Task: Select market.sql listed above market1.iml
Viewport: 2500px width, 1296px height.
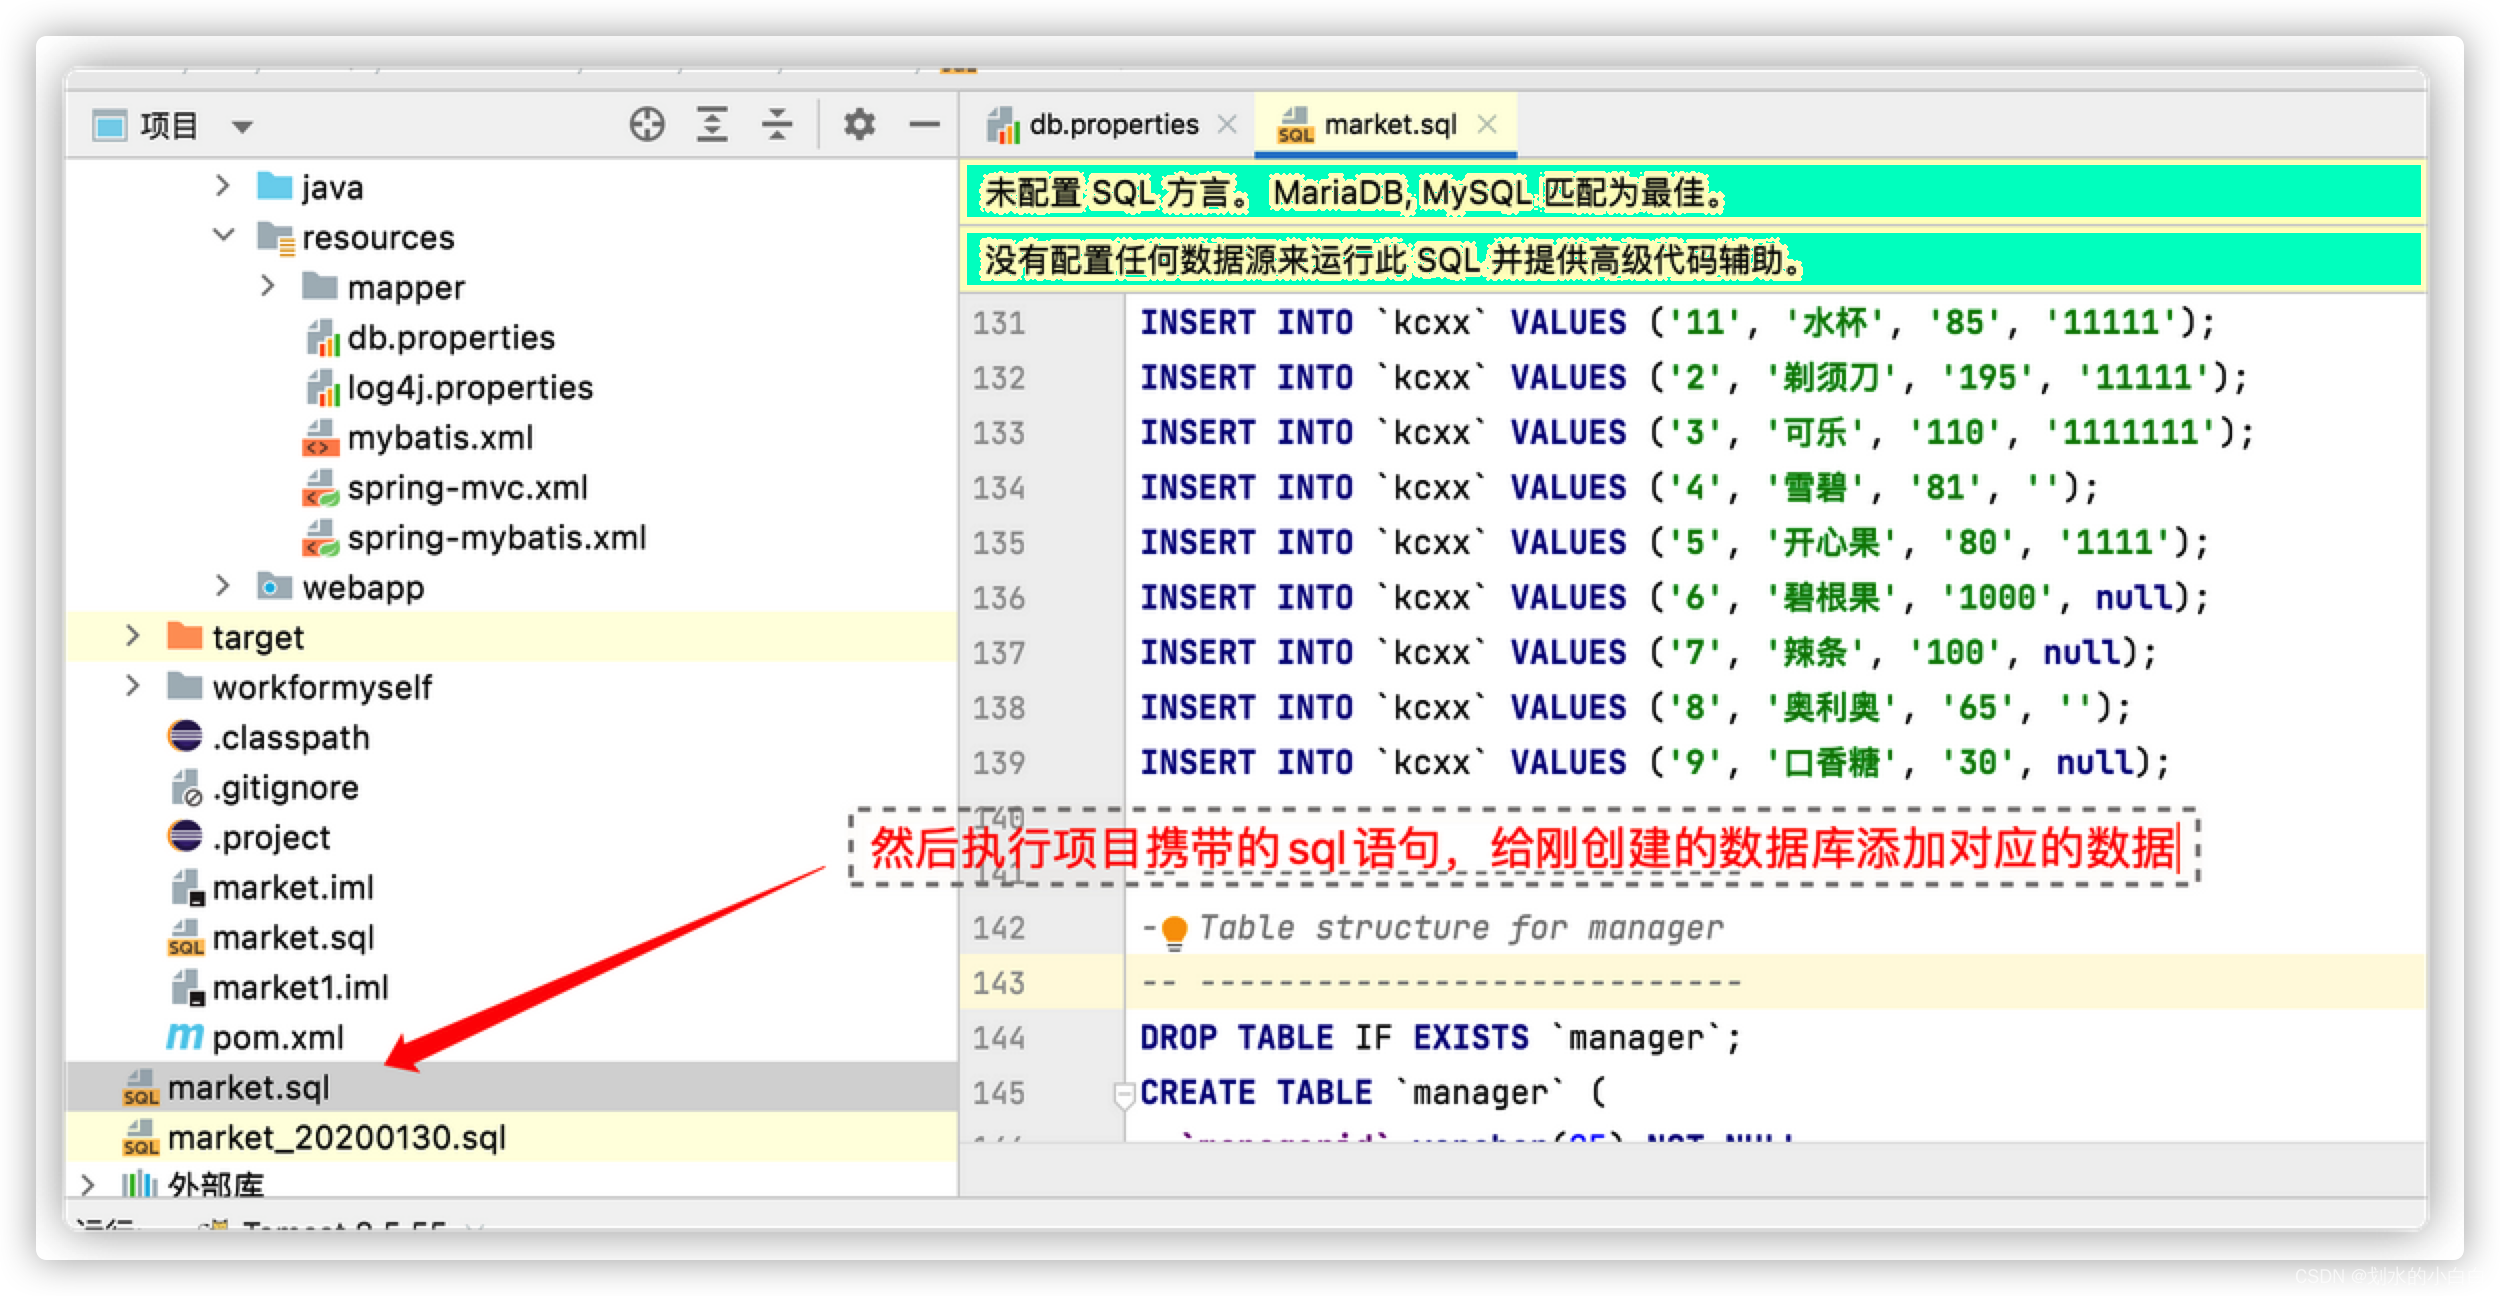Action: pyautogui.click(x=293, y=938)
